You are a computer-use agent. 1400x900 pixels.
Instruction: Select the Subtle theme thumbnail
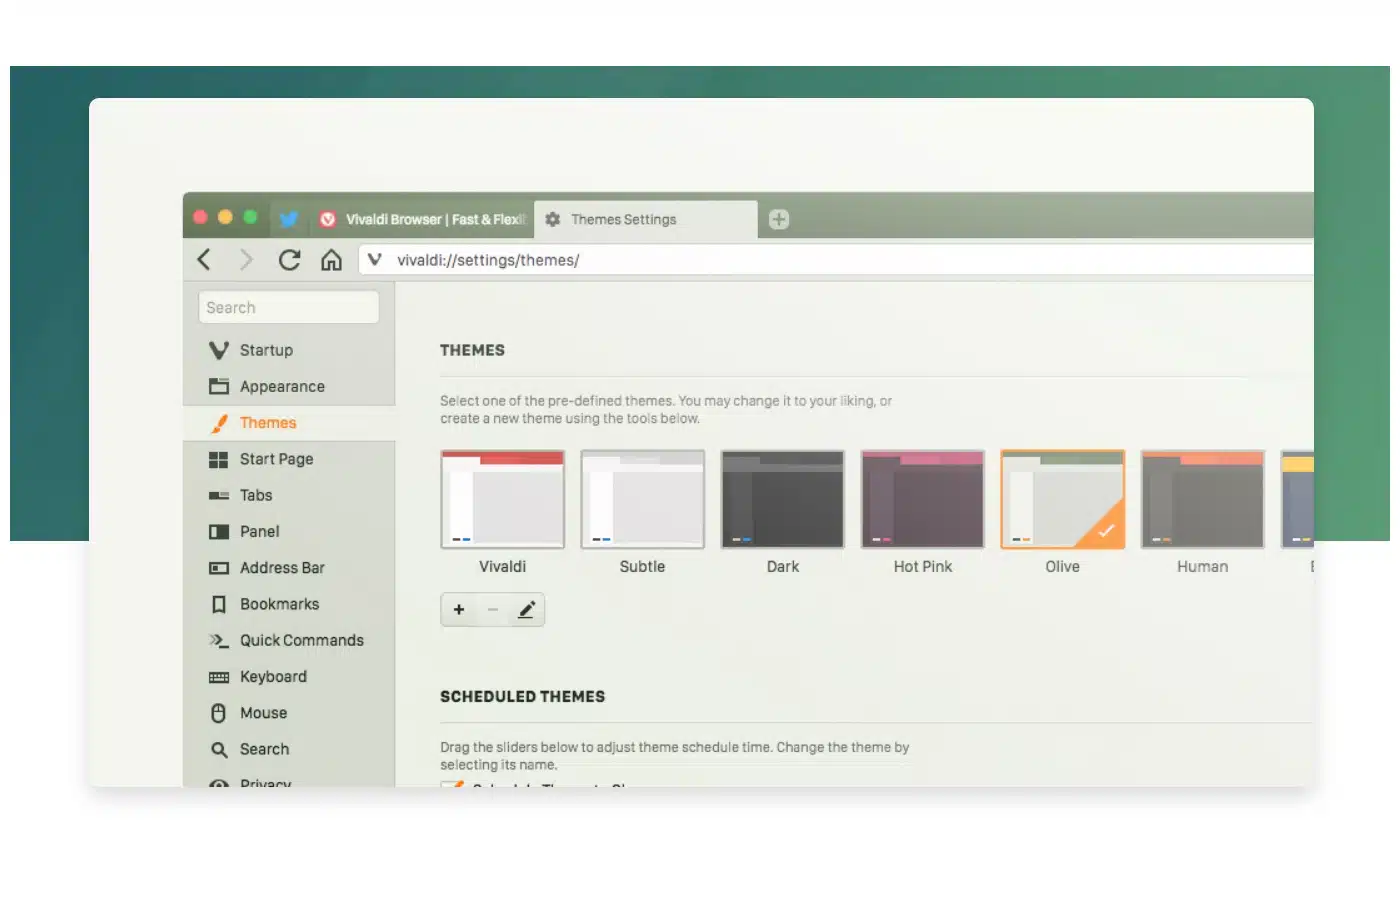pos(643,499)
